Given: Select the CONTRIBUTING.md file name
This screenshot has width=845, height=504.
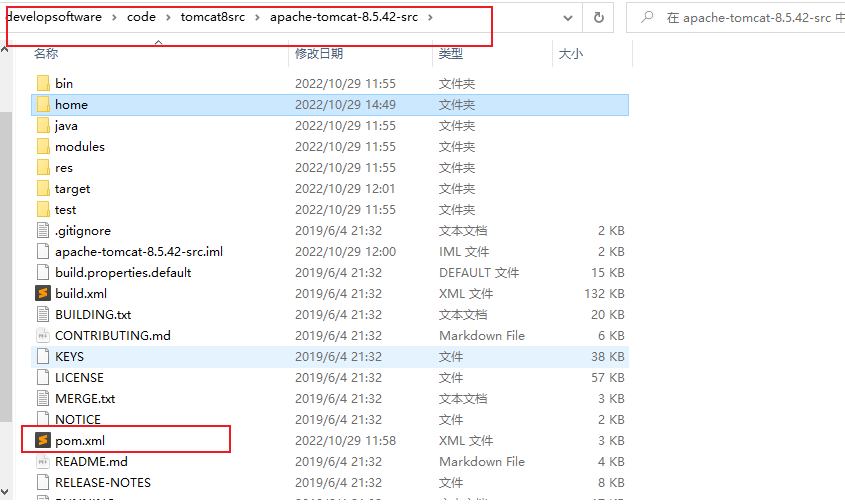Looking at the screenshot, I should pos(113,335).
